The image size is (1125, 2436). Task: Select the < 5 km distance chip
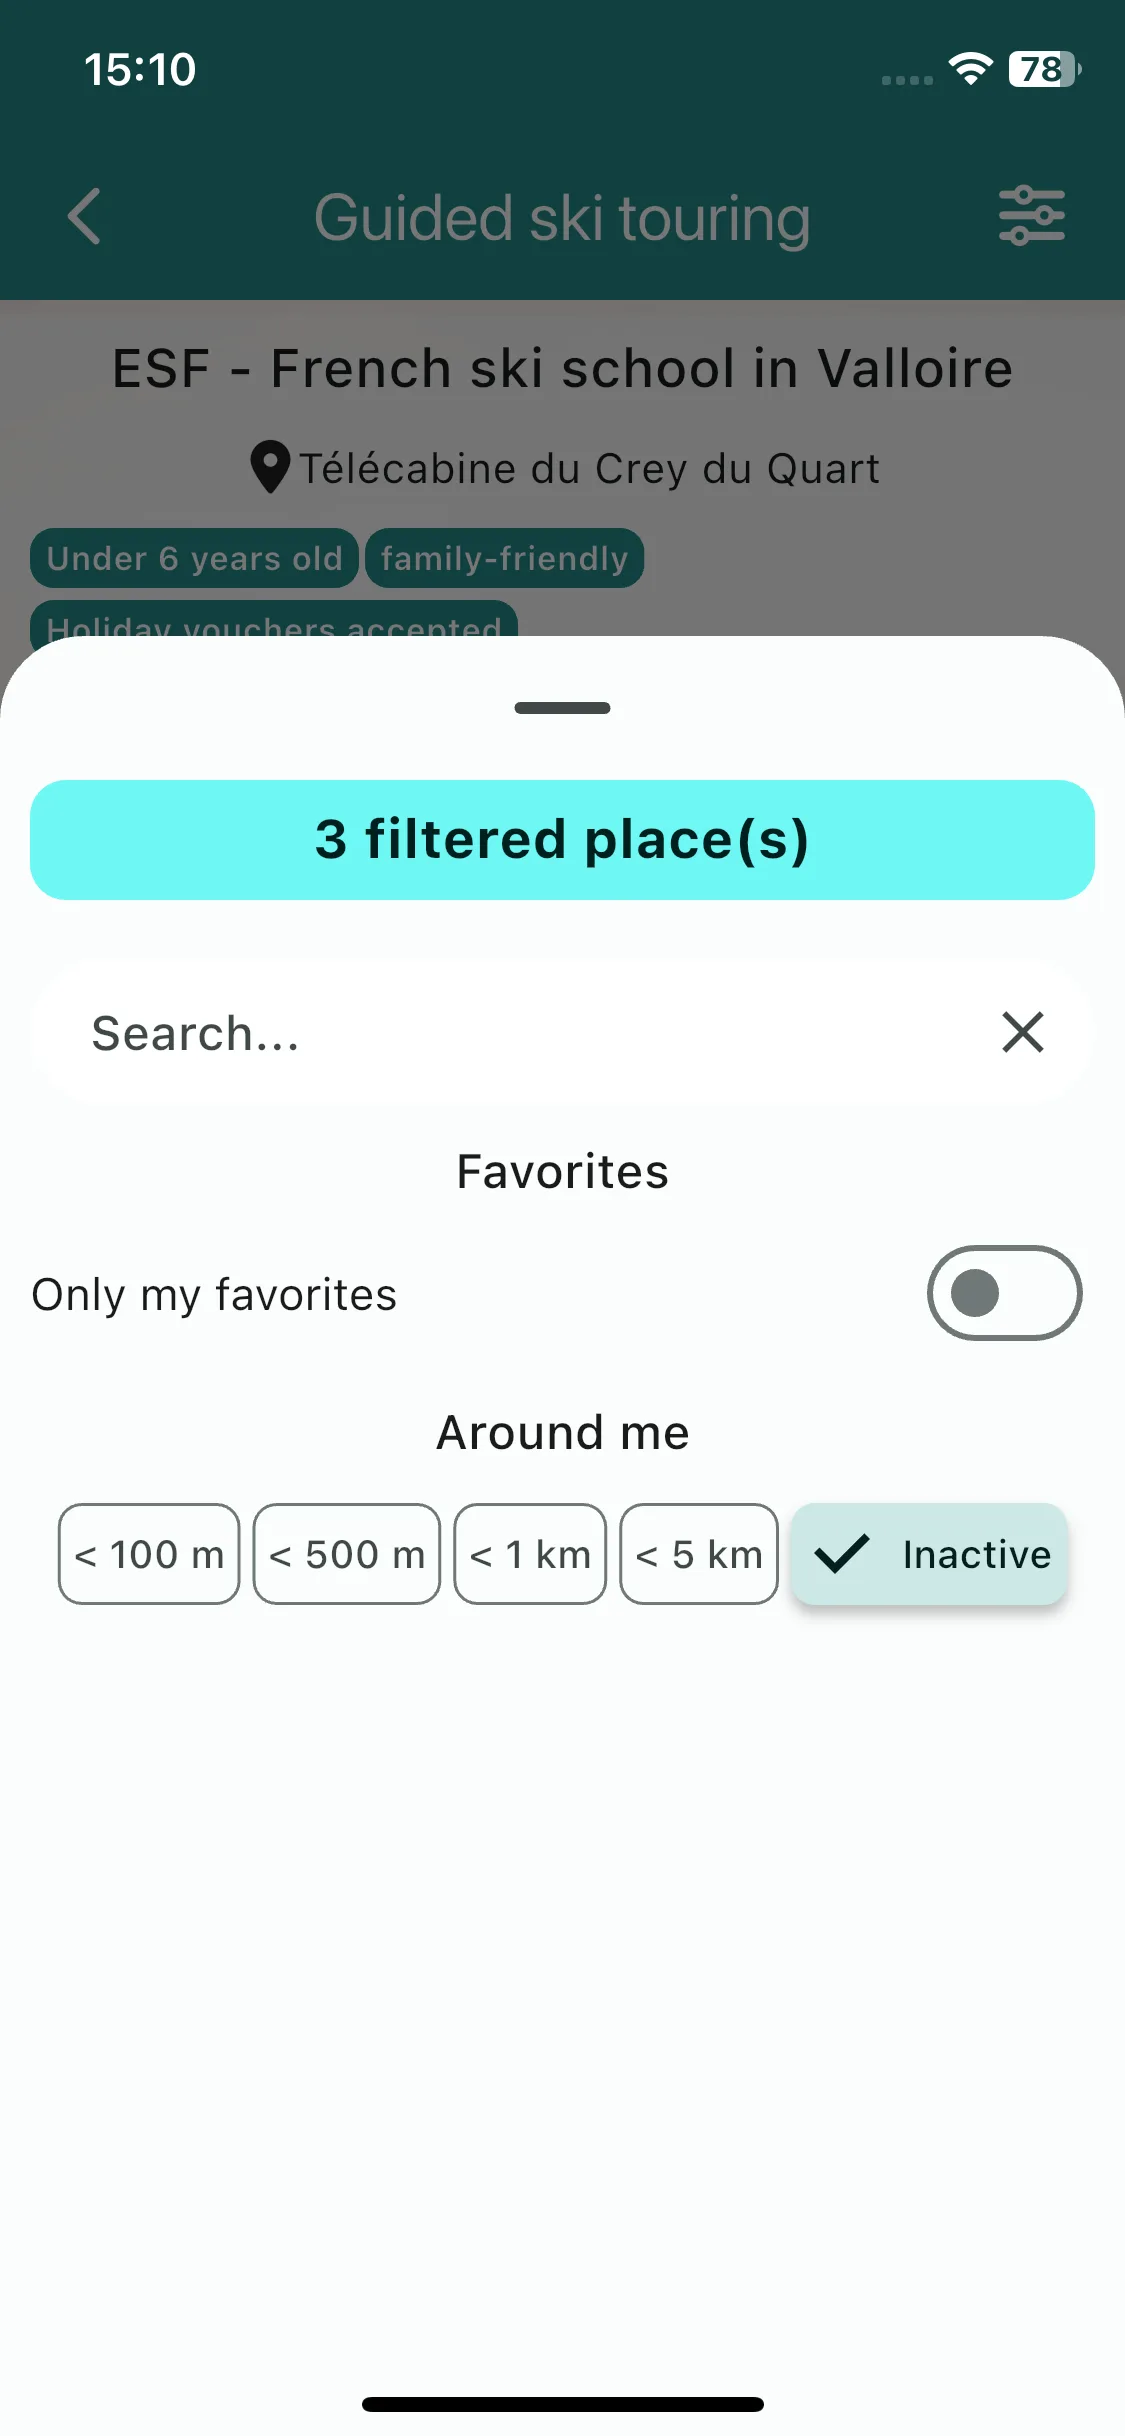[699, 1554]
